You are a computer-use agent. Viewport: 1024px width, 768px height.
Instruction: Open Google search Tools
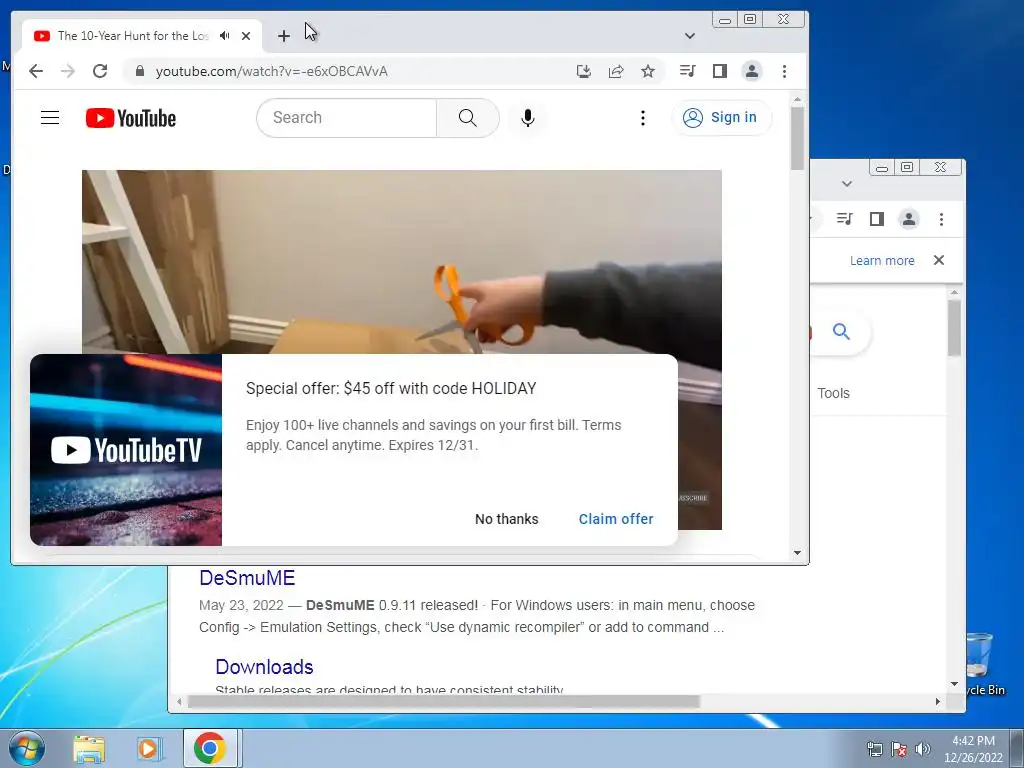[x=833, y=393]
